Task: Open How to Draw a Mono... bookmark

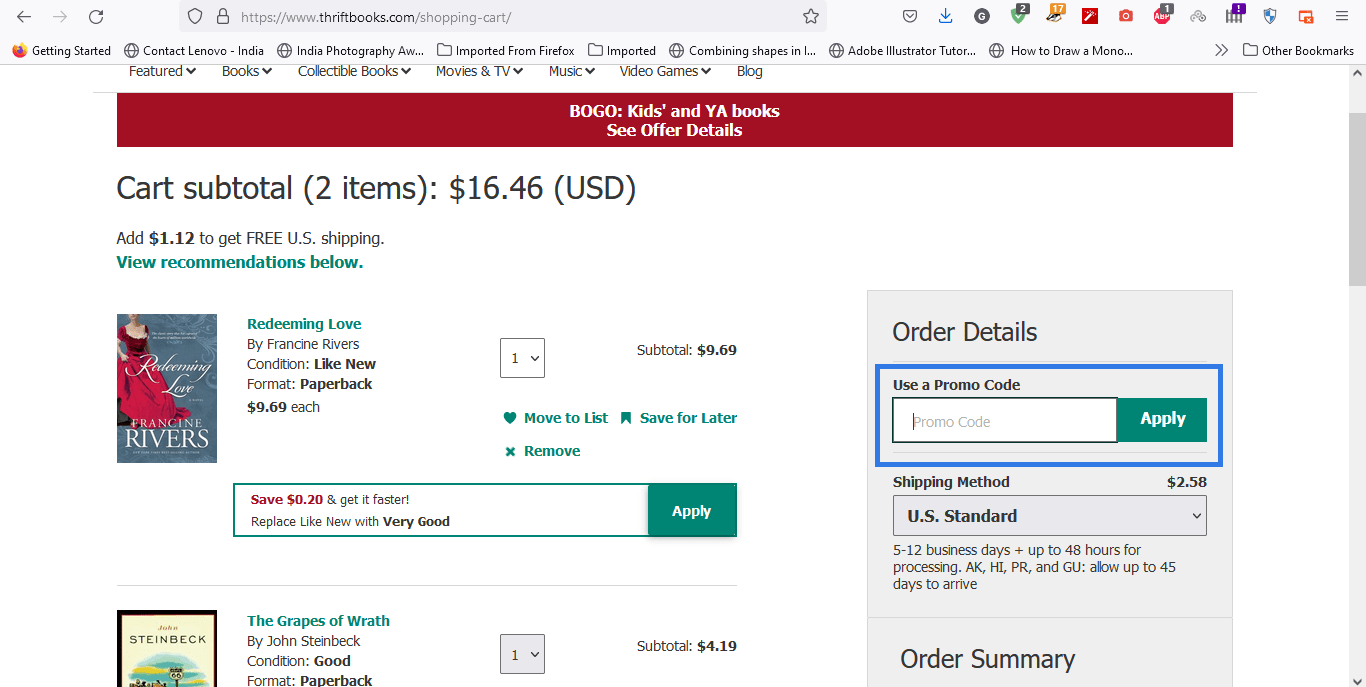Action: pos(1061,50)
